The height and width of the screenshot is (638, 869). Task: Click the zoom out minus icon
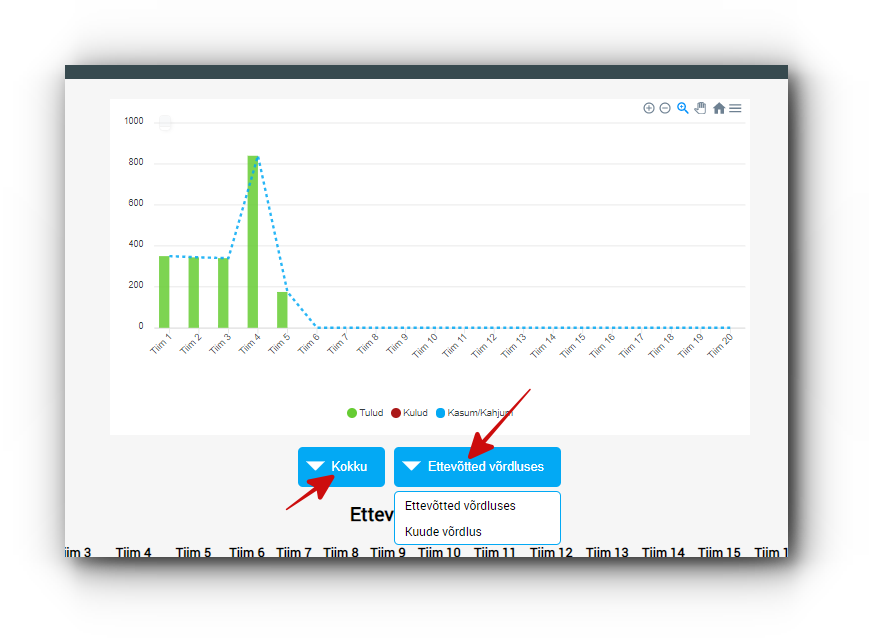coord(665,108)
